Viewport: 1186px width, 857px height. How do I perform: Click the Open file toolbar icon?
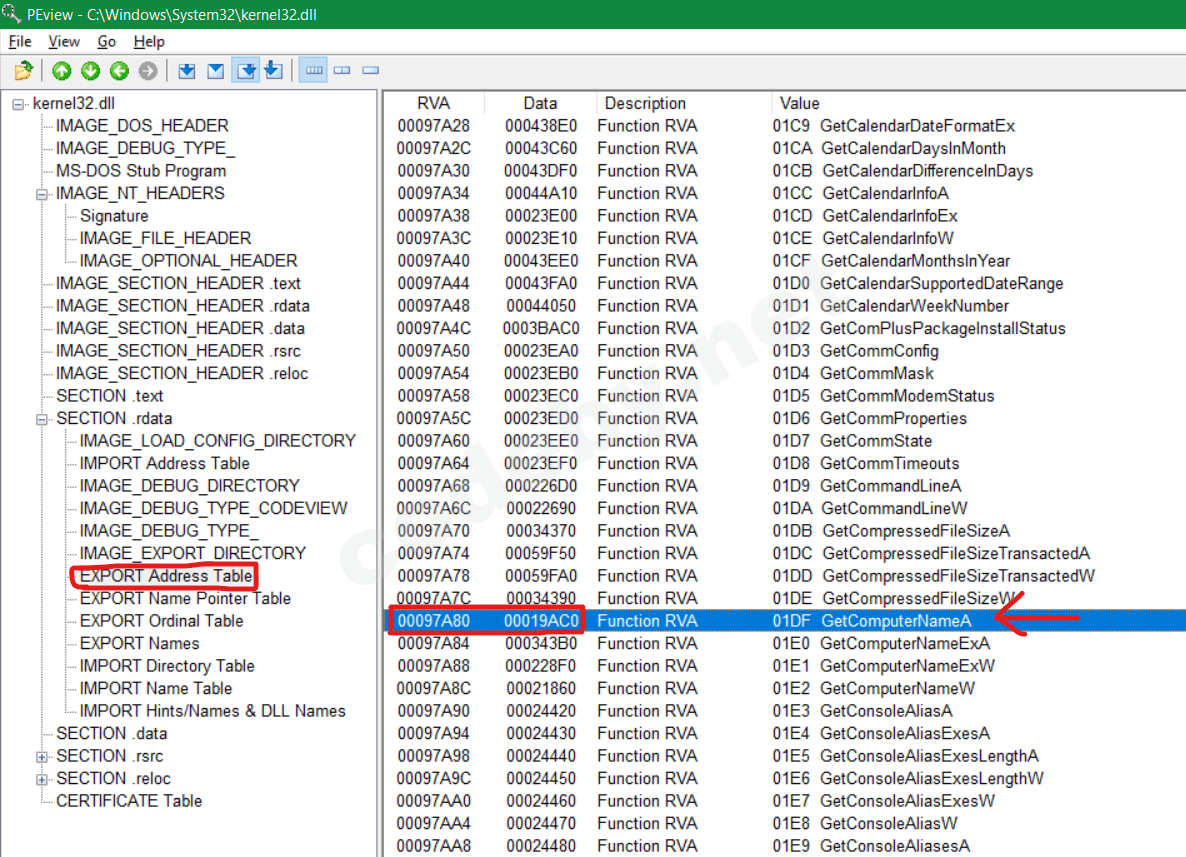click(23, 71)
